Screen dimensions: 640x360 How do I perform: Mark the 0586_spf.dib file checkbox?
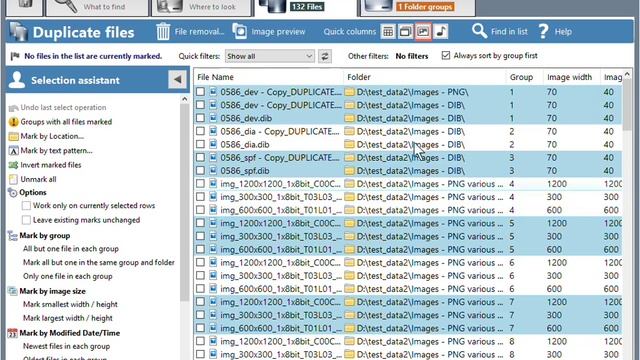coord(200,170)
